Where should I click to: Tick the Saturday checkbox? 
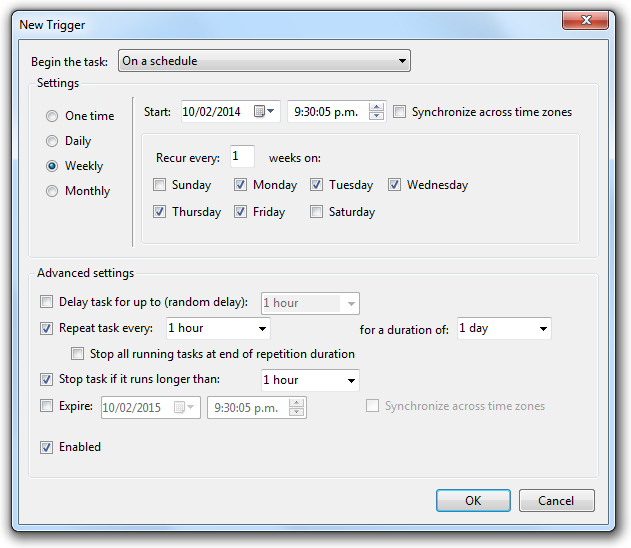pyautogui.click(x=317, y=212)
